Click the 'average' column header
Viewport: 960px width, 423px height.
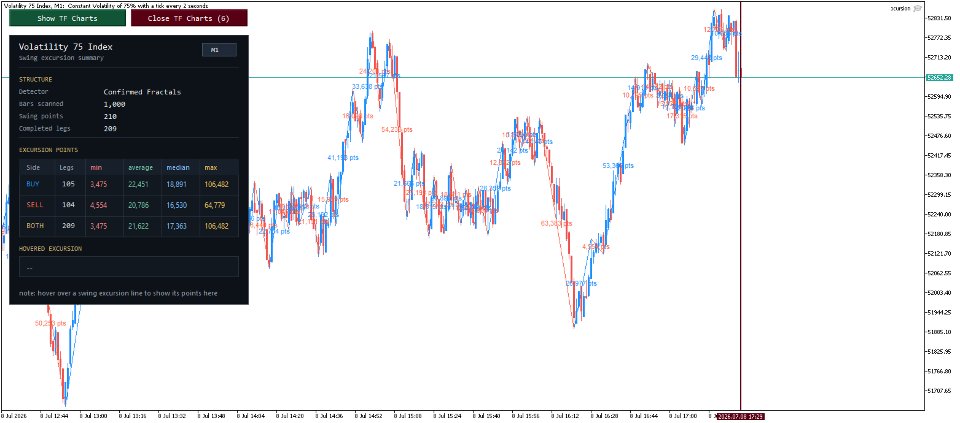[x=141, y=168]
